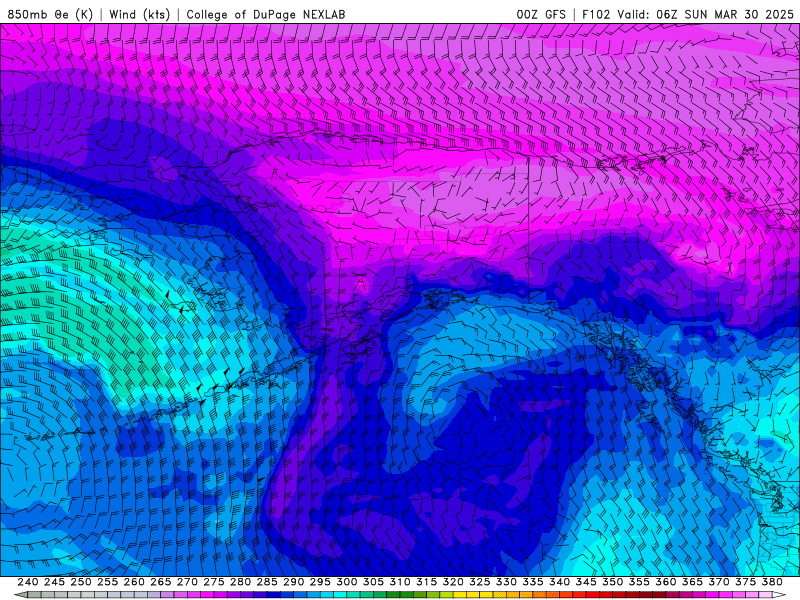Click the 245 colorbar value label
This screenshot has height=600, width=800.
click(x=54, y=582)
